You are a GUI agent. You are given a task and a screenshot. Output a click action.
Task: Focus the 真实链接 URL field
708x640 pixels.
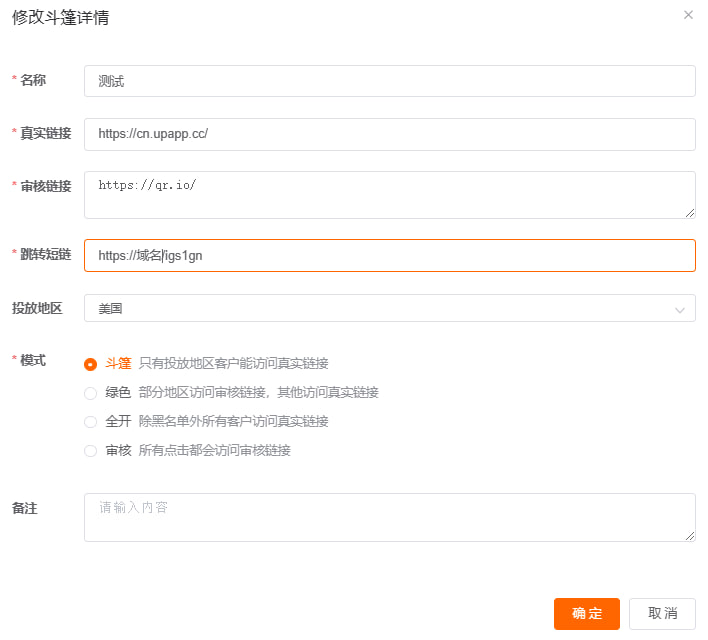[x=390, y=134]
